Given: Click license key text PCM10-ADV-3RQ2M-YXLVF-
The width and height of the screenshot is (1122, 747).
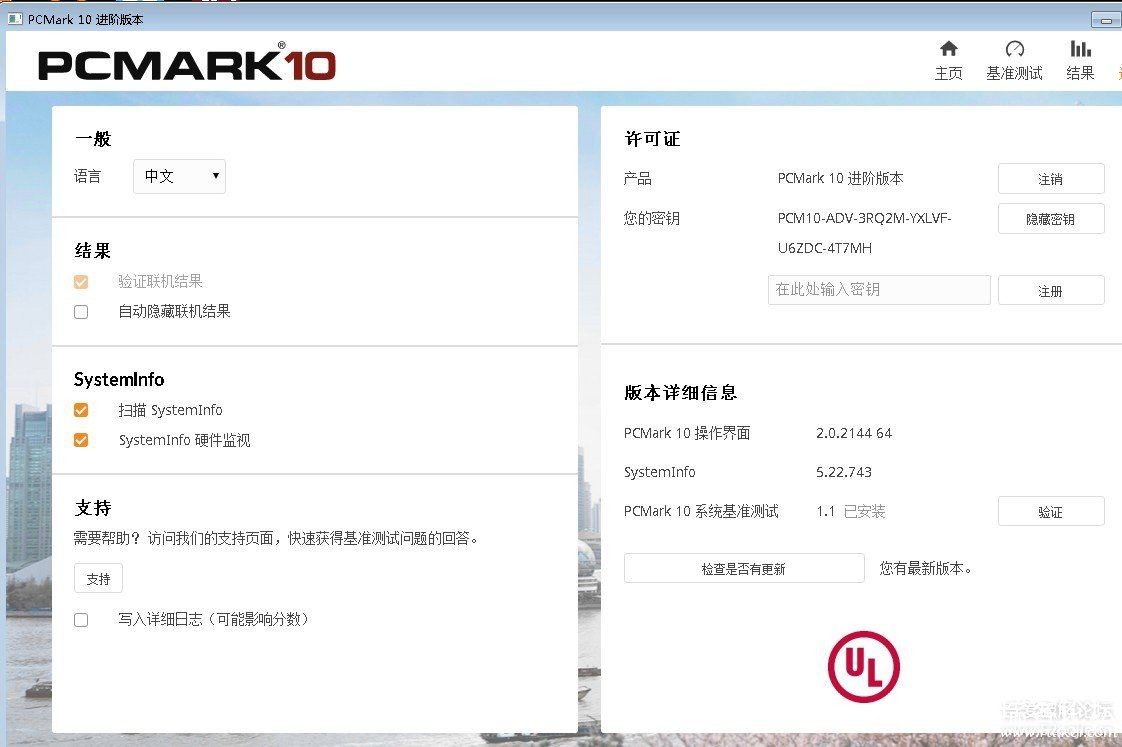Looking at the screenshot, I should [864, 218].
